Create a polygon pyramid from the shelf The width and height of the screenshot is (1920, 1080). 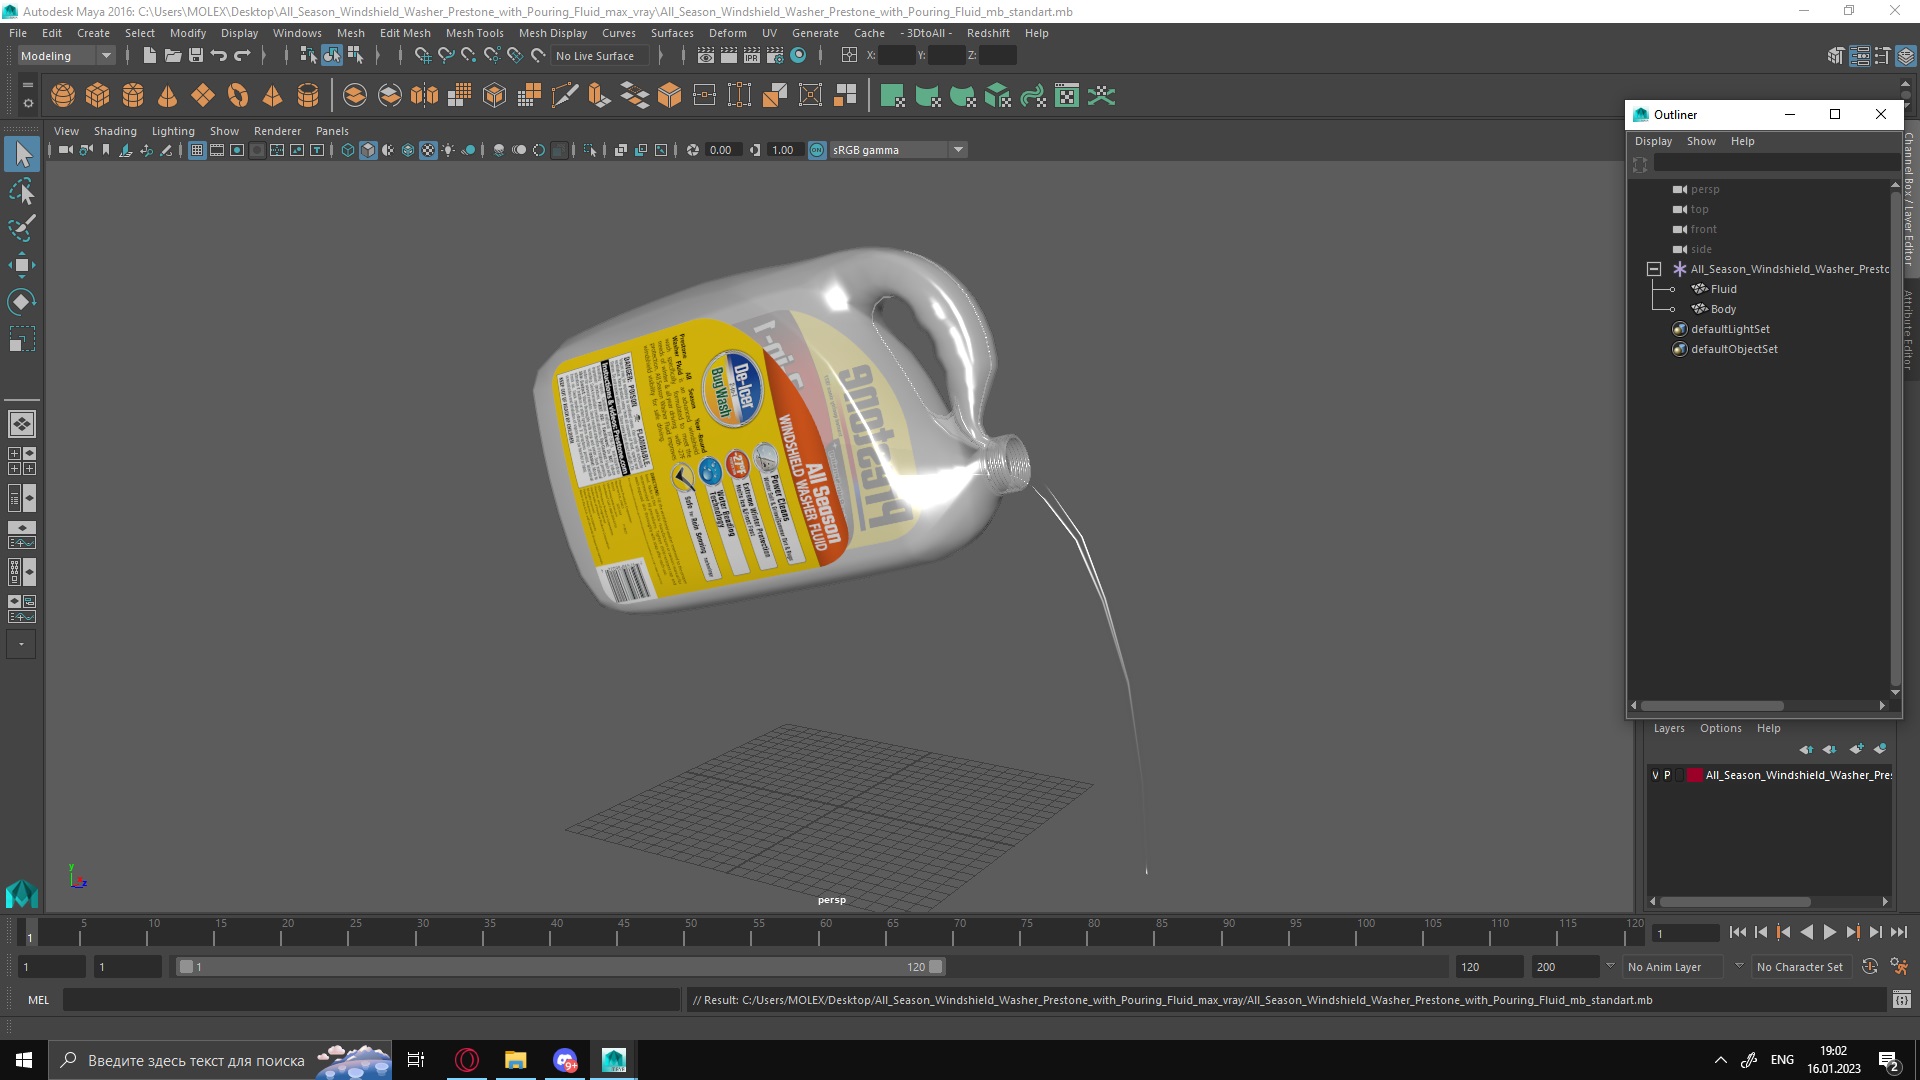pyautogui.click(x=272, y=96)
